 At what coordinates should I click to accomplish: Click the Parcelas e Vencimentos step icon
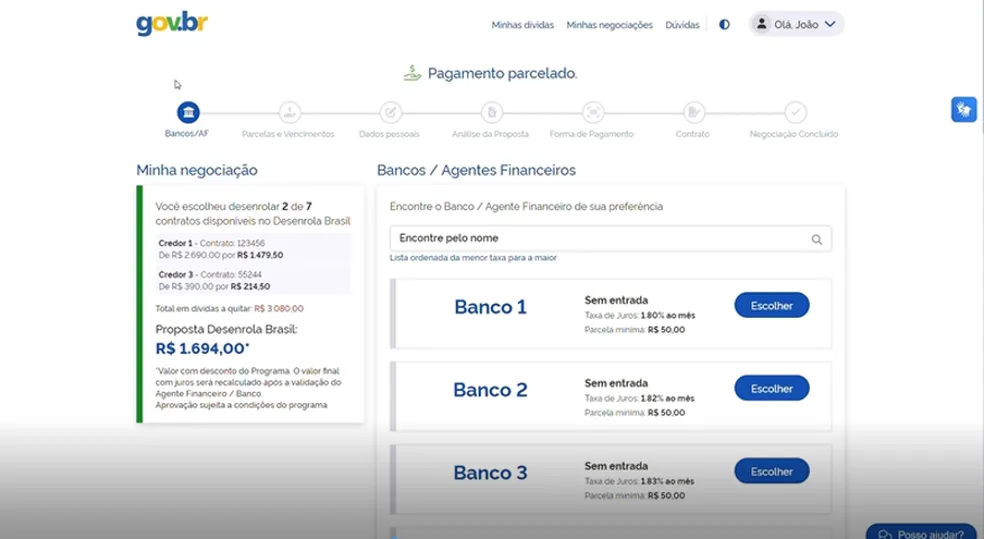click(289, 112)
